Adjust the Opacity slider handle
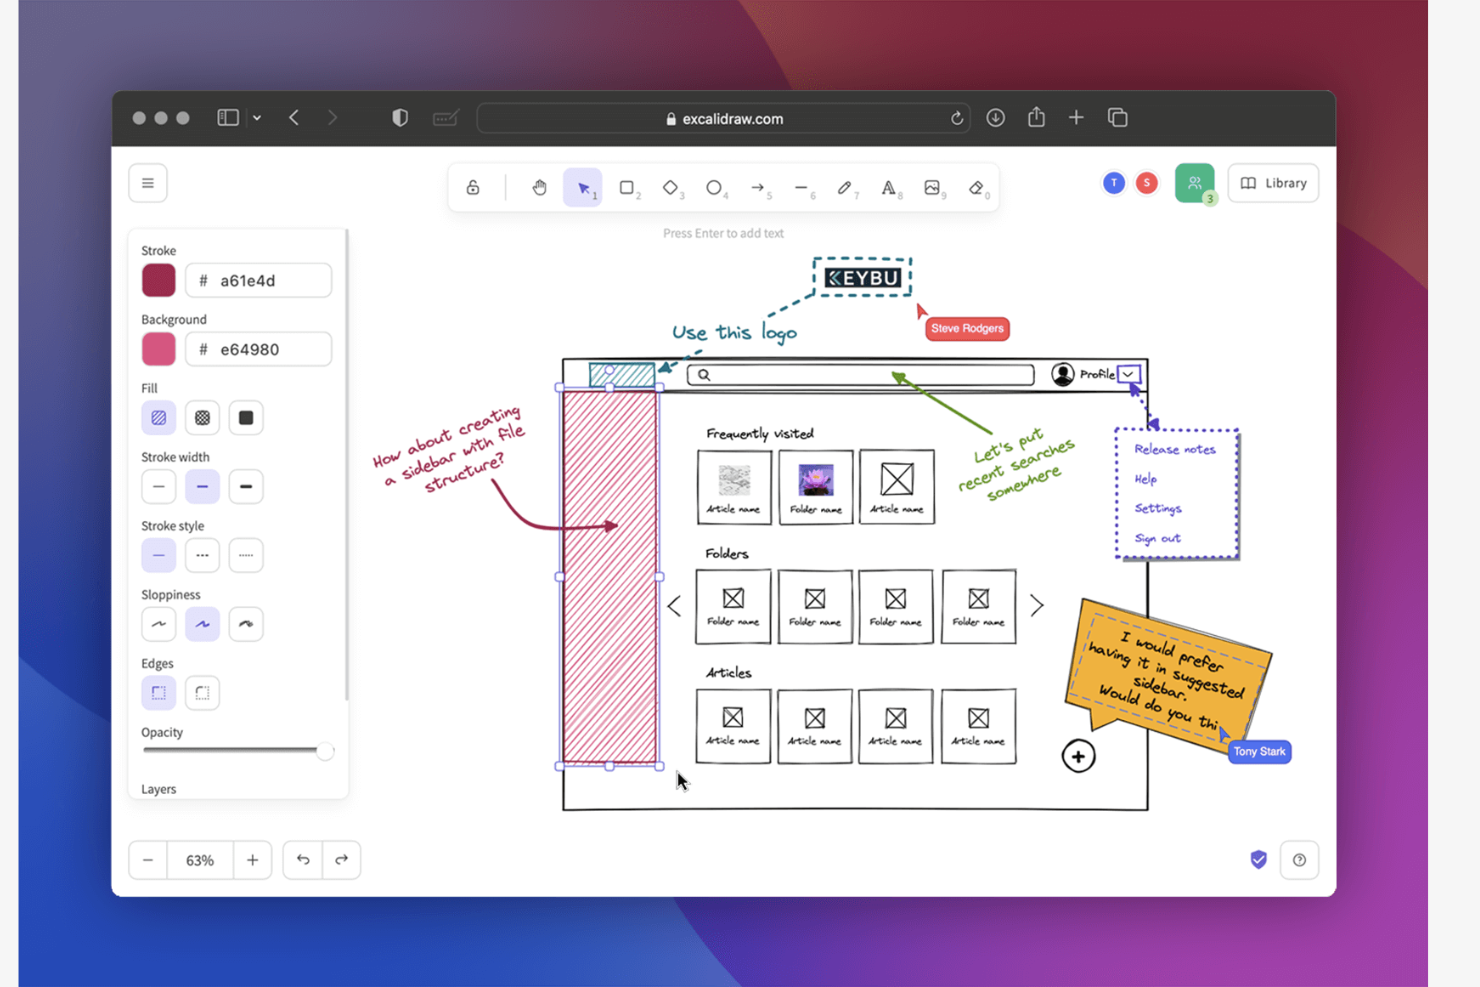Viewport: 1480px width, 987px height. point(327,750)
